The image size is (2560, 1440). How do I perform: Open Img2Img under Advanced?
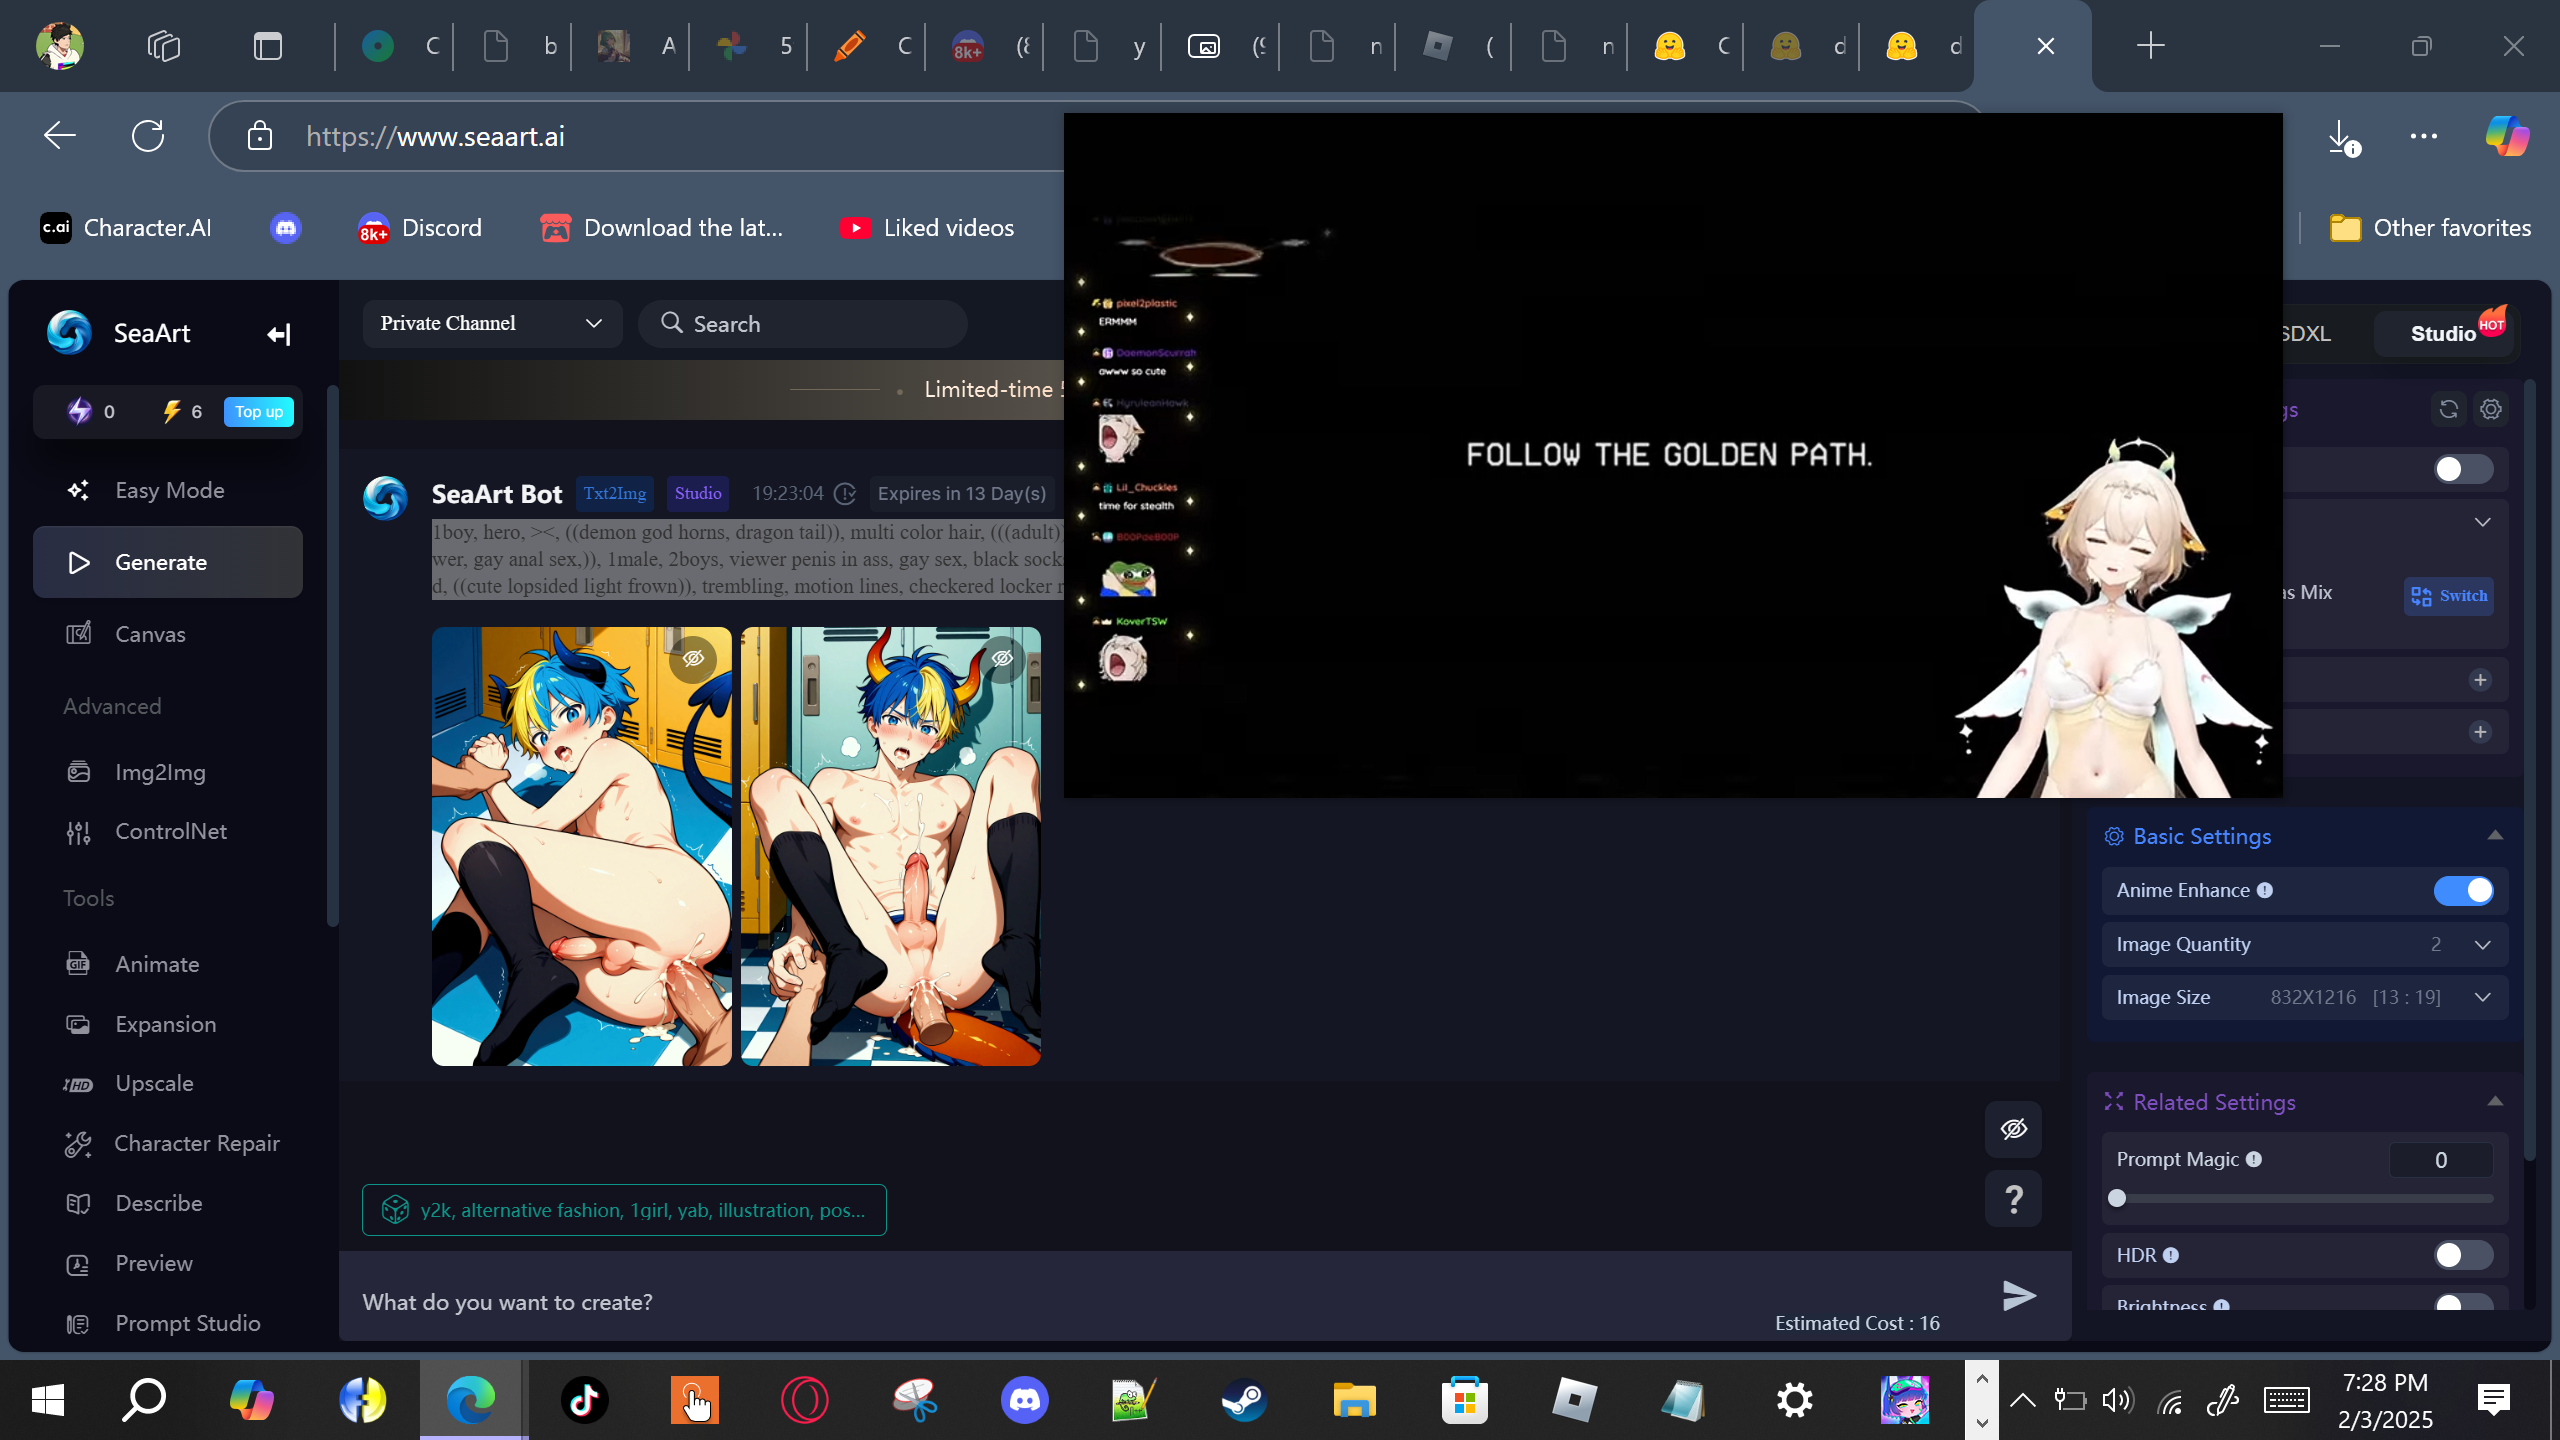(x=168, y=772)
